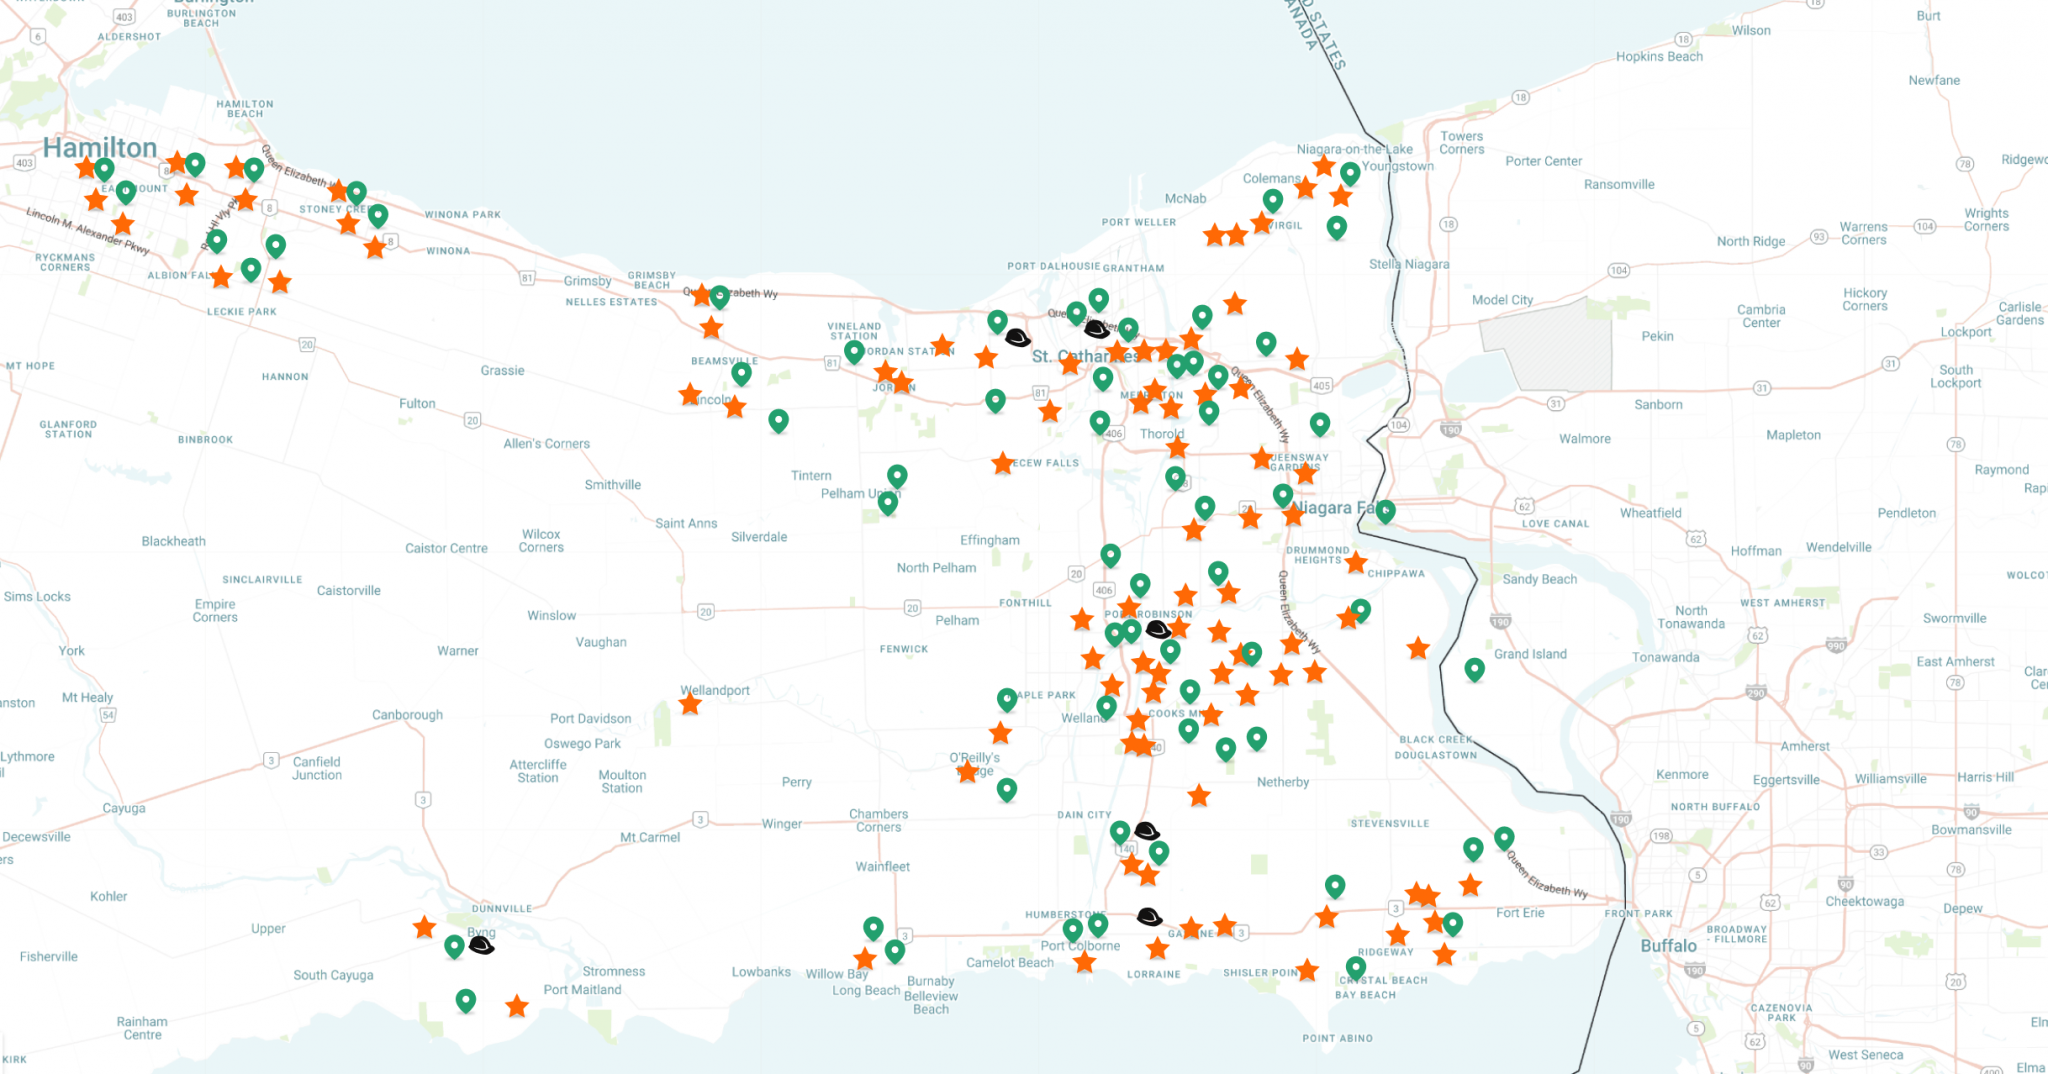Image resolution: width=2048 pixels, height=1074 pixels.
Task: Open the green pin above Crystal Beach
Action: pos(1355,967)
